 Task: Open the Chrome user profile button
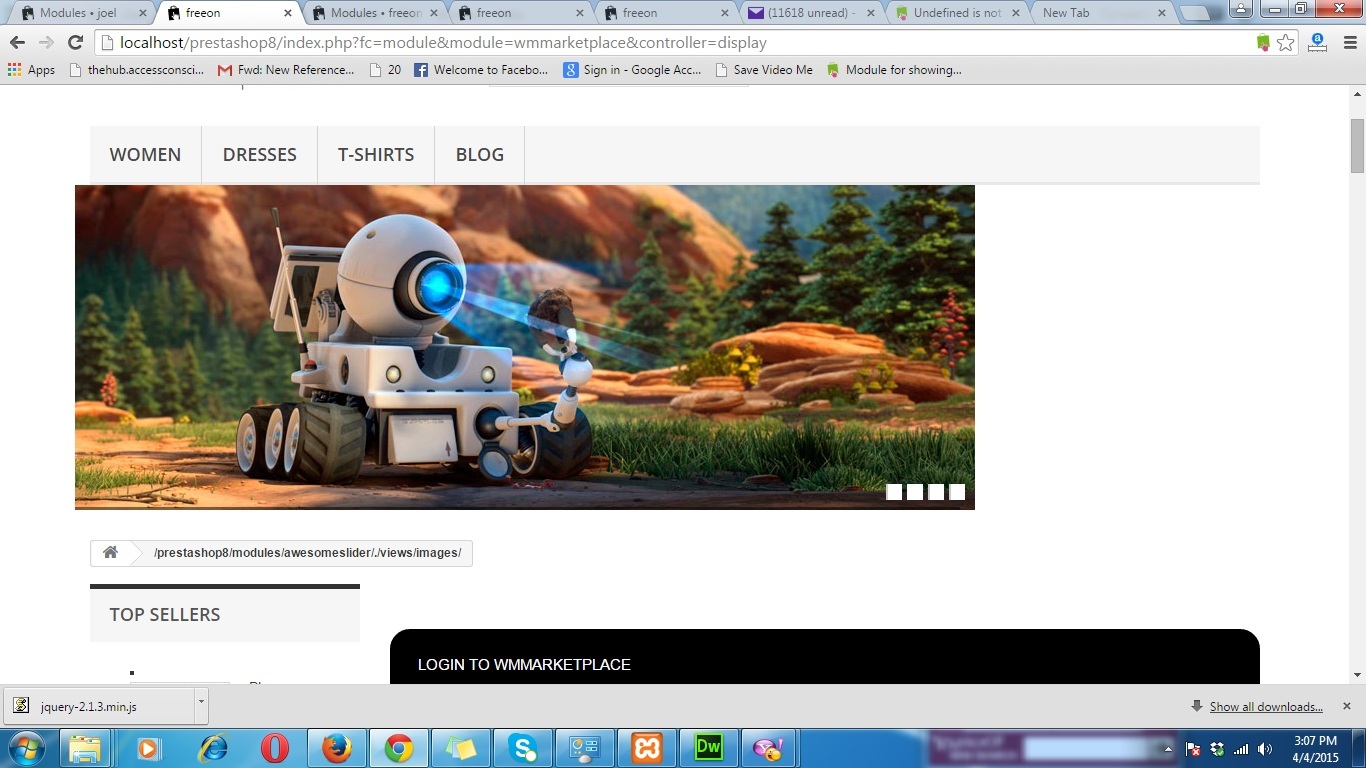point(1240,9)
